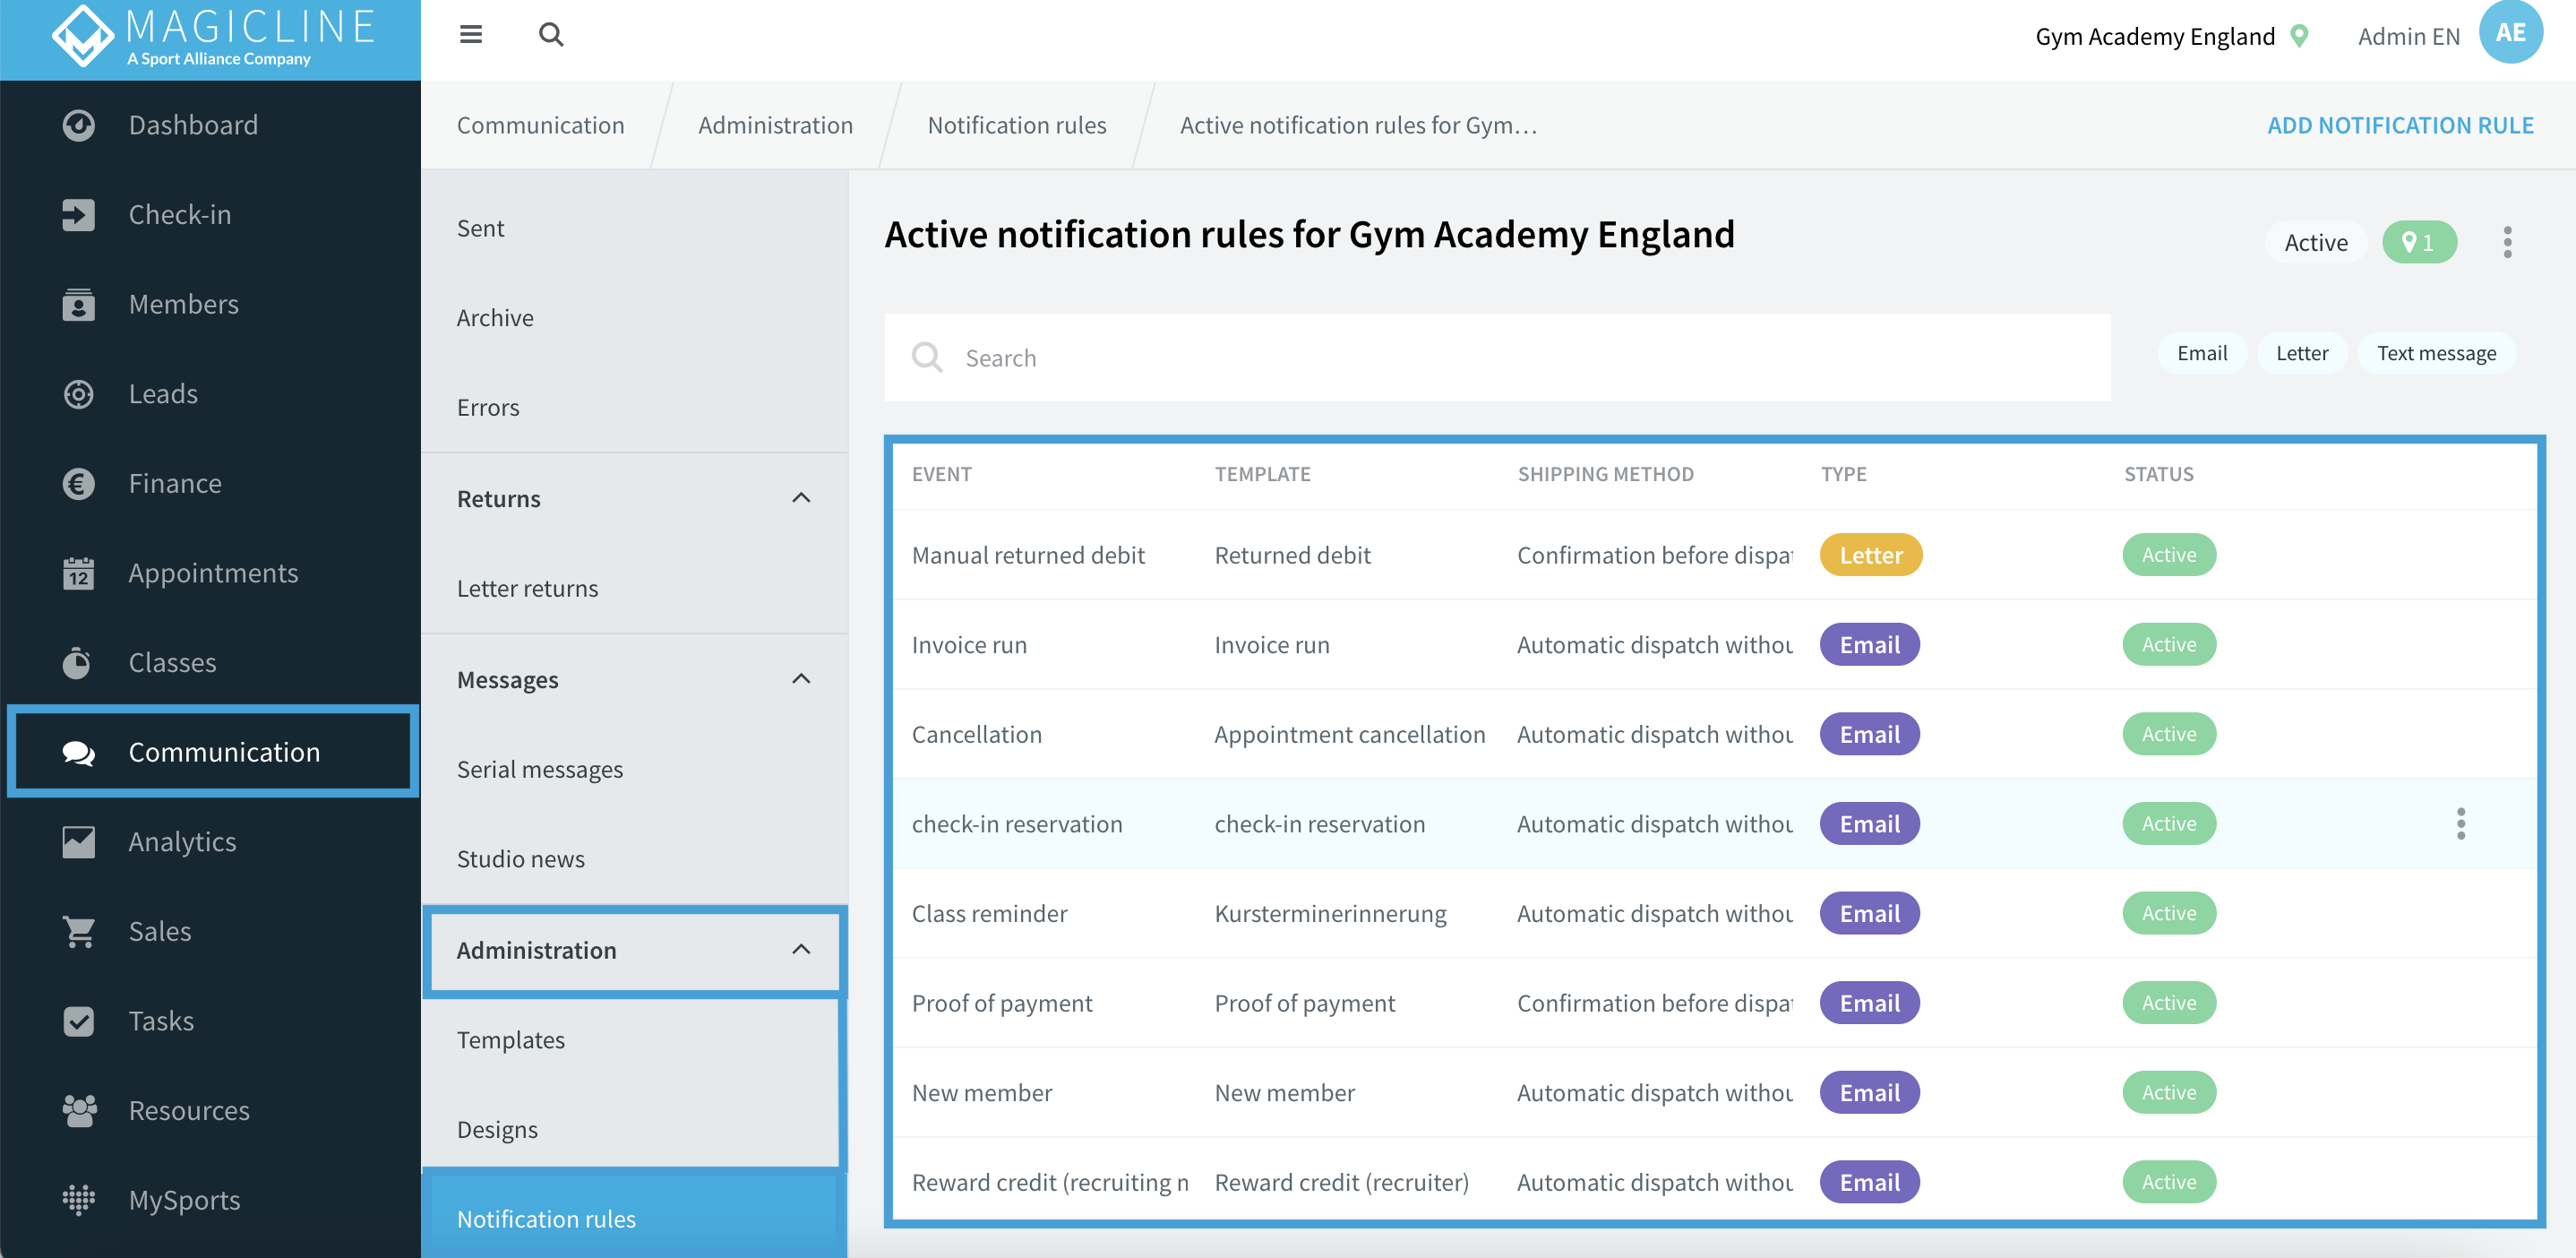Open the Dashboard from the sidebar
This screenshot has width=2576, height=1258.
[x=193, y=124]
